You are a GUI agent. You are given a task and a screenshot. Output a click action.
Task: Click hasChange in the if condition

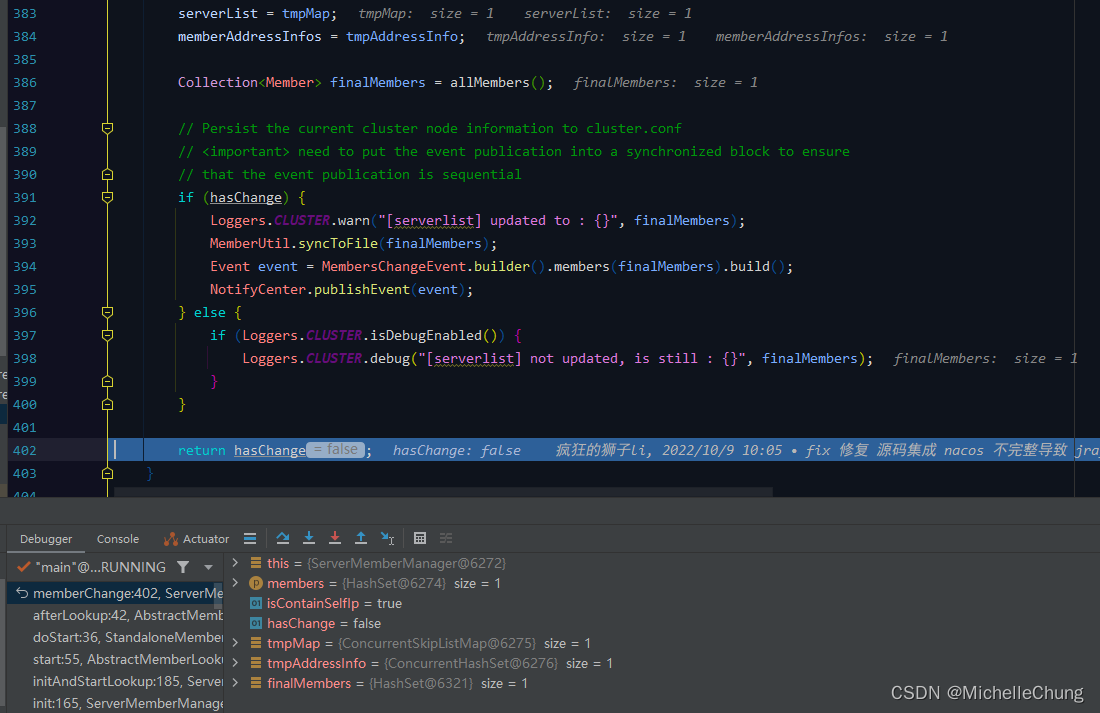[x=246, y=197]
